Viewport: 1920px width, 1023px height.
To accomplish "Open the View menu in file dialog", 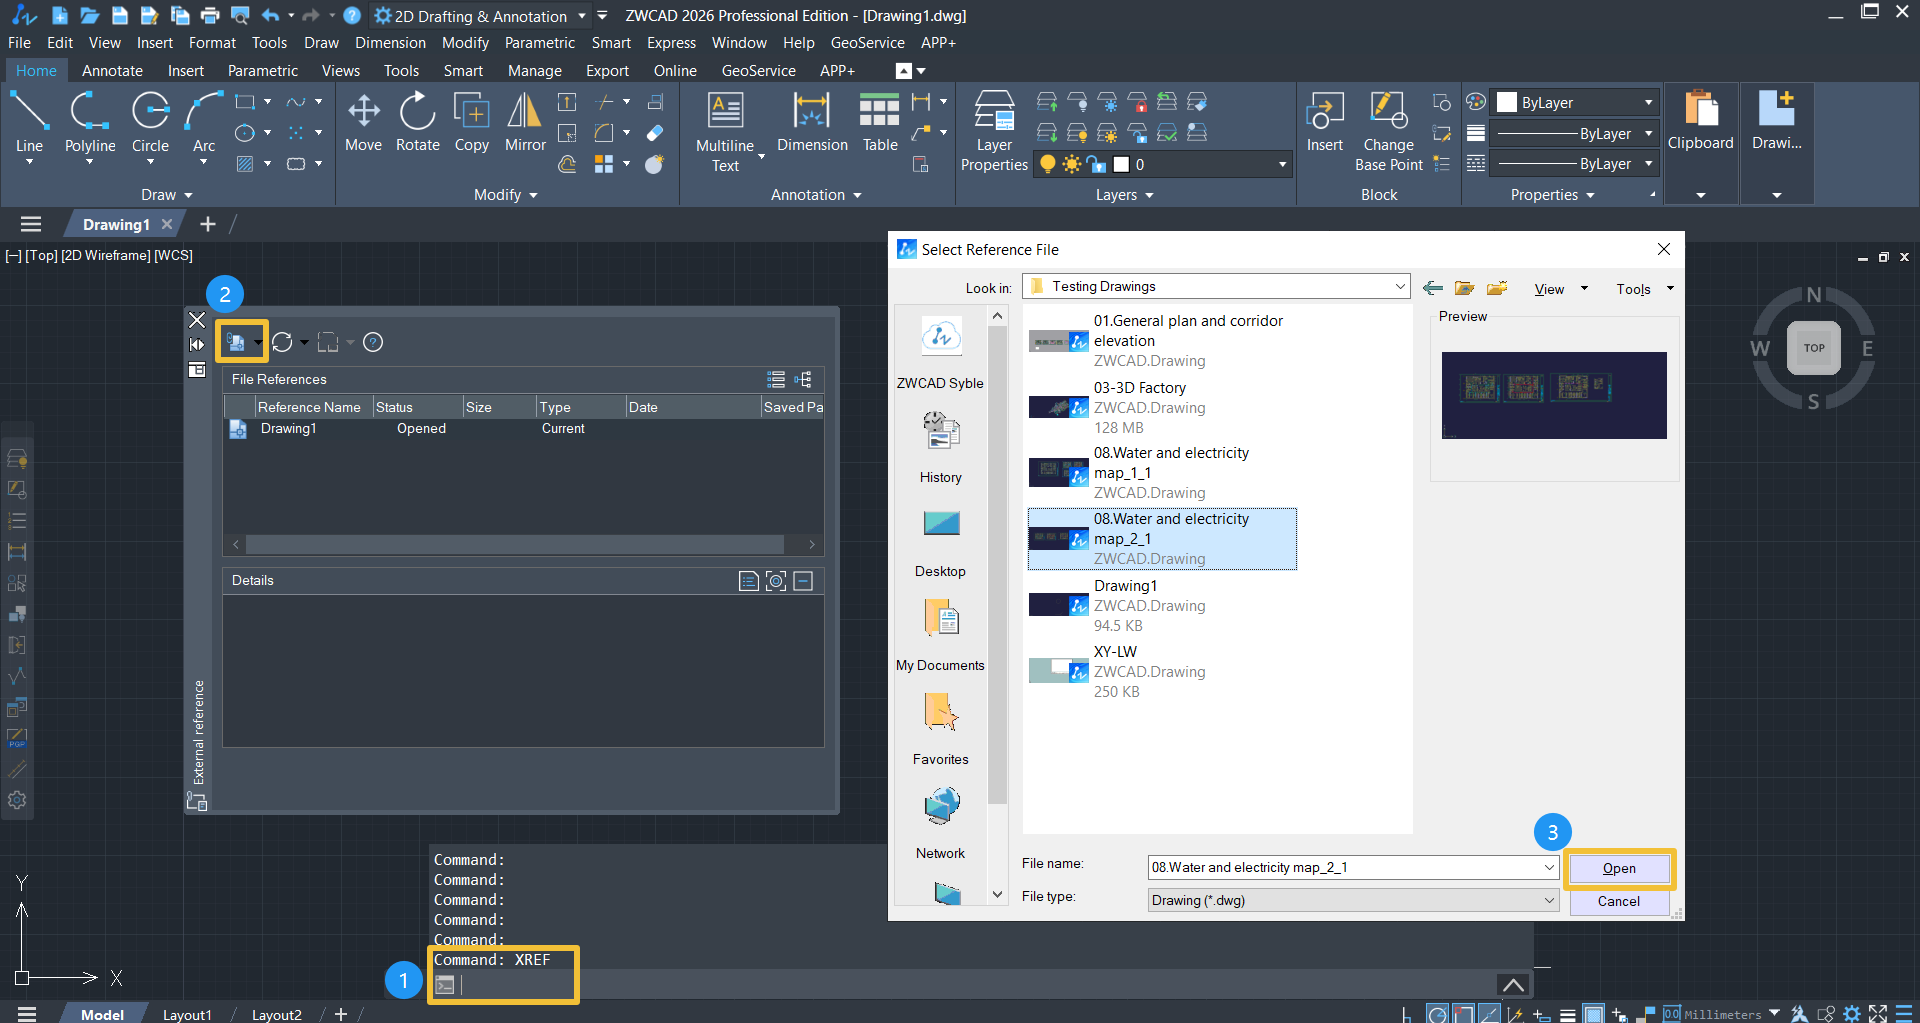I will tap(1561, 289).
